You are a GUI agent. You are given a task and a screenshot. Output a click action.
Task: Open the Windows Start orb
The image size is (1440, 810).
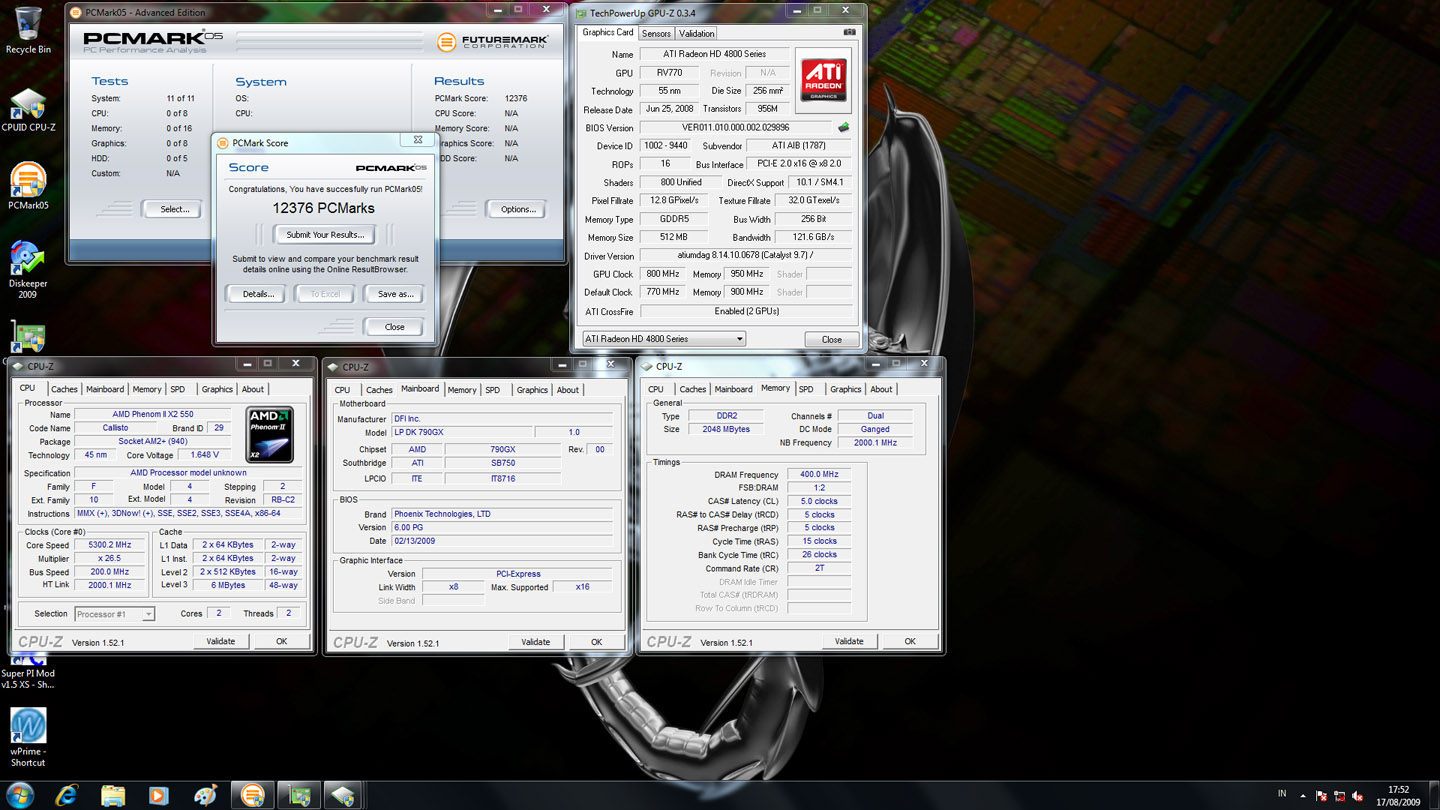coord(19,795)
